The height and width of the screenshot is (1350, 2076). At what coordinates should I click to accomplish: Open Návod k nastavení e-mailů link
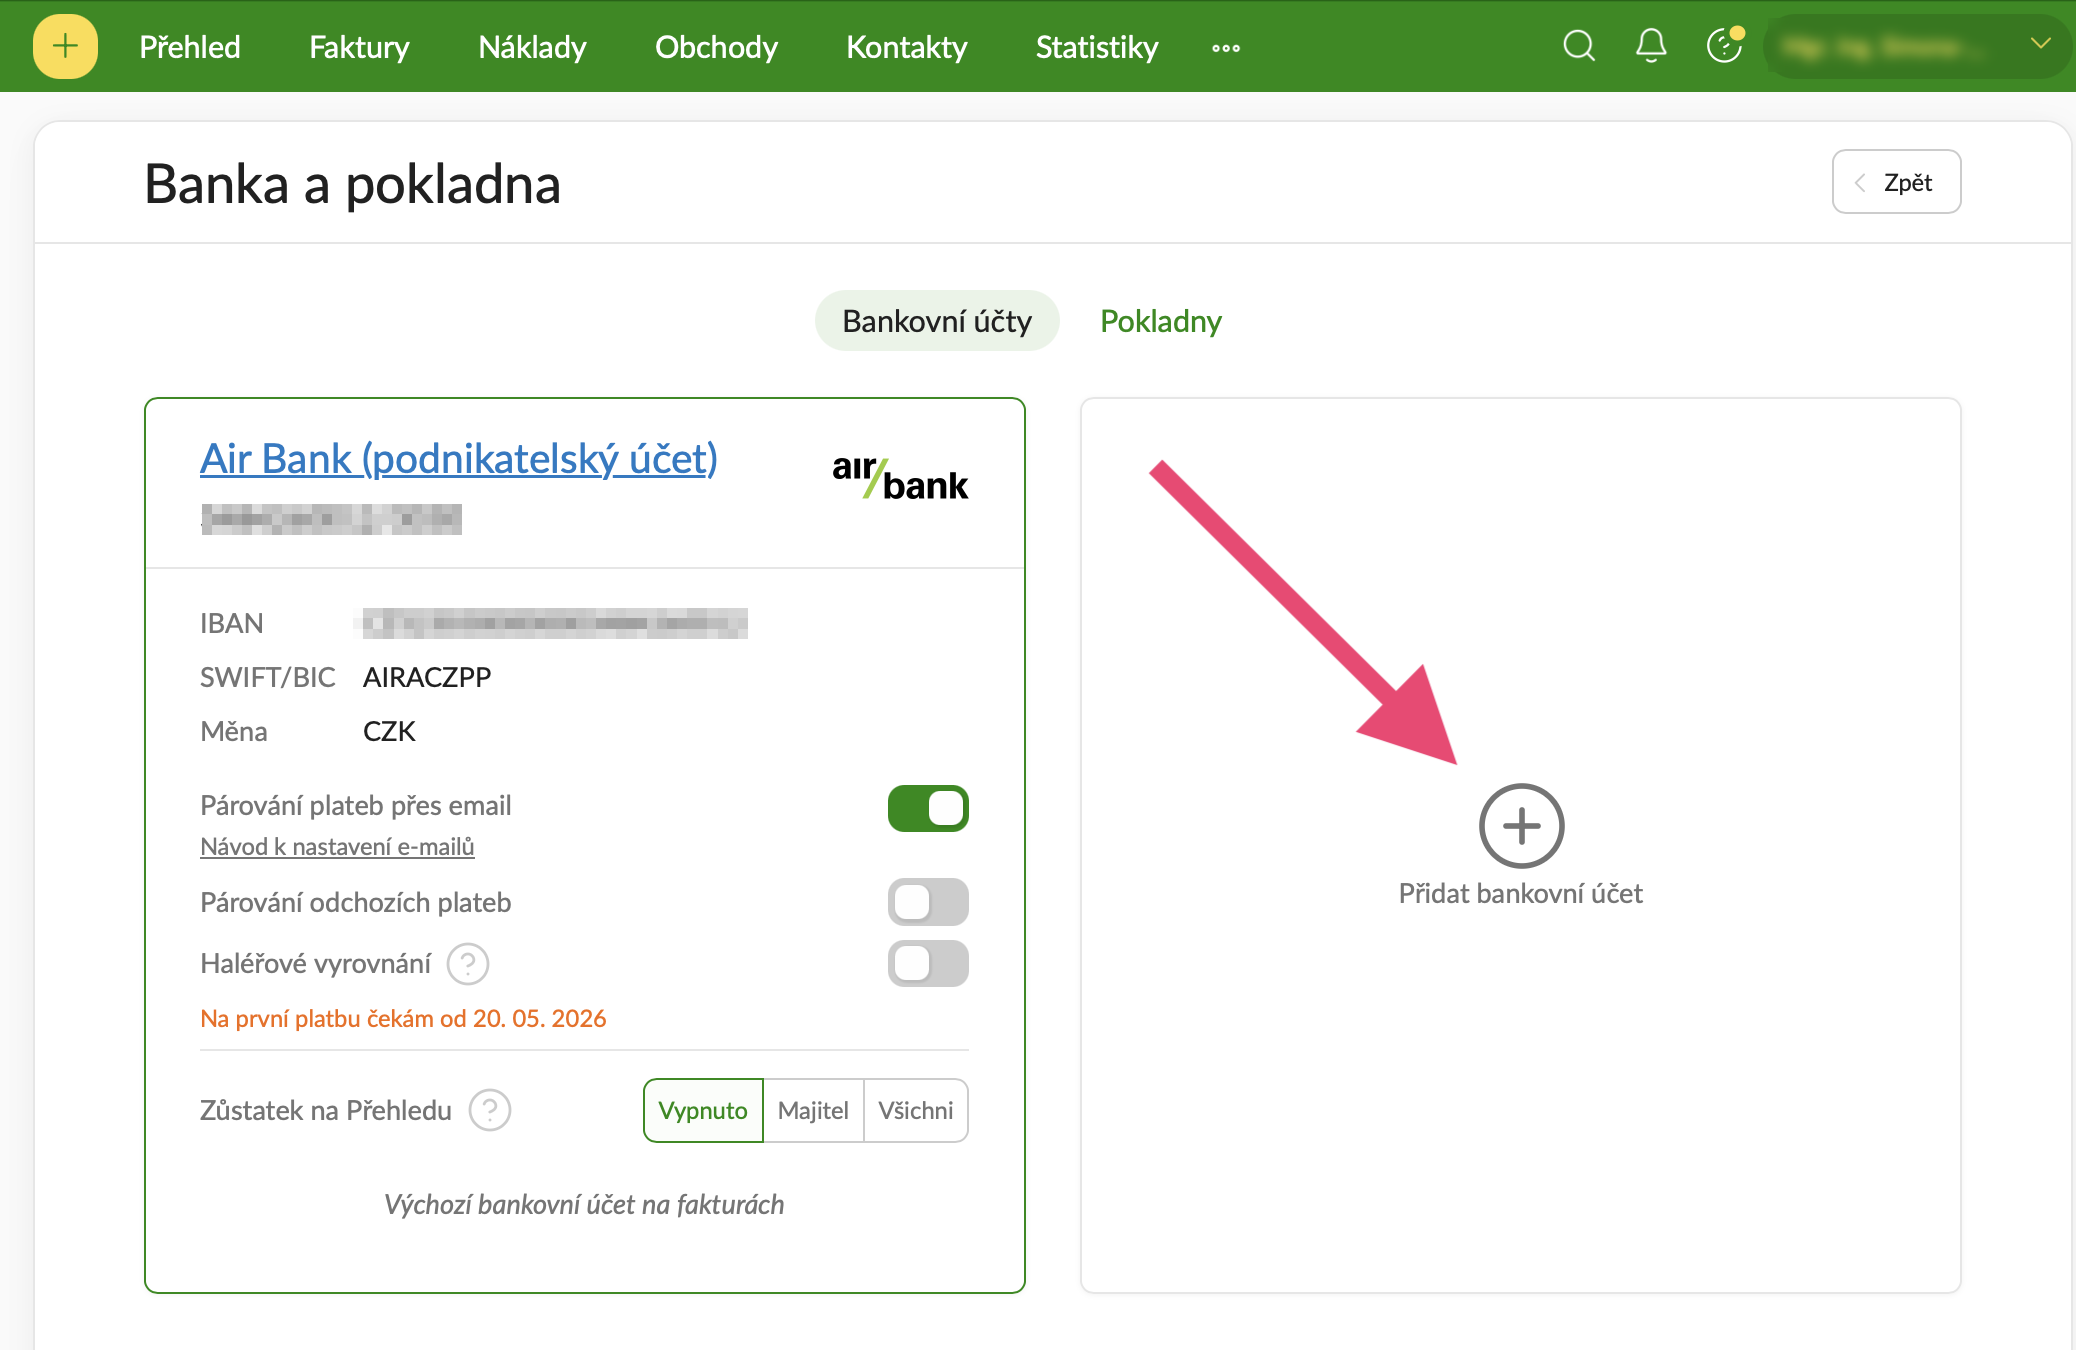(x=337, y=847)
